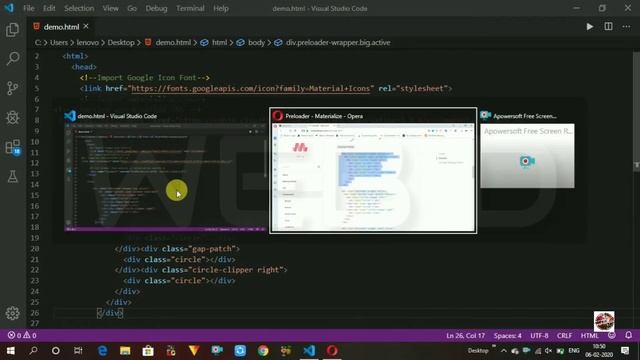This screenshot has height=360, width=640.
Task: Open the Help menu
Action: click(221, 8)
